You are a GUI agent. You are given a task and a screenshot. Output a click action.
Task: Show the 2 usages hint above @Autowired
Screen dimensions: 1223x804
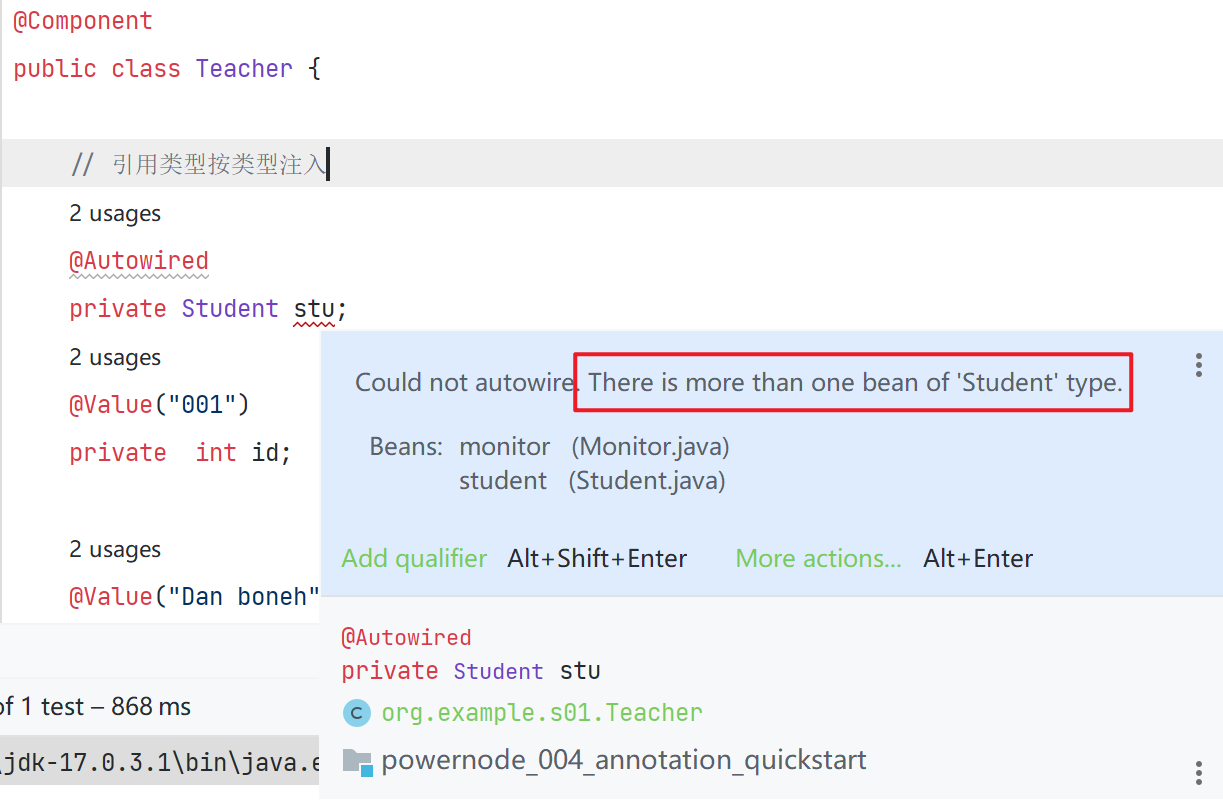tap(115, 214)
